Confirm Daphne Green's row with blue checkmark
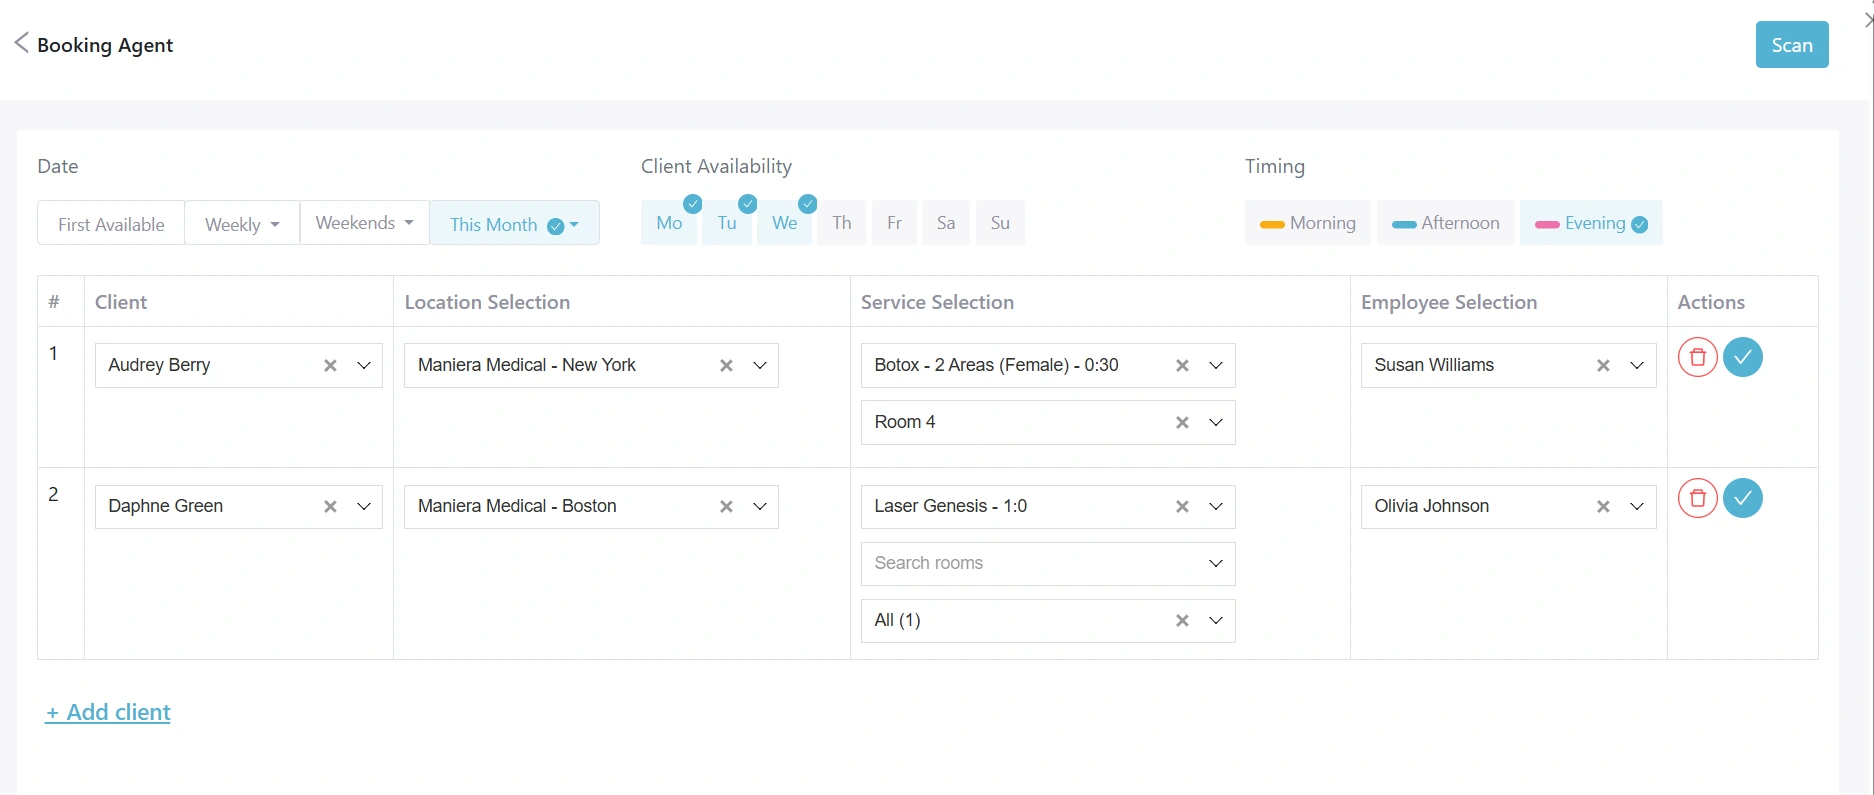This screenshot has width=1874, height=795. coord(1742,498)
